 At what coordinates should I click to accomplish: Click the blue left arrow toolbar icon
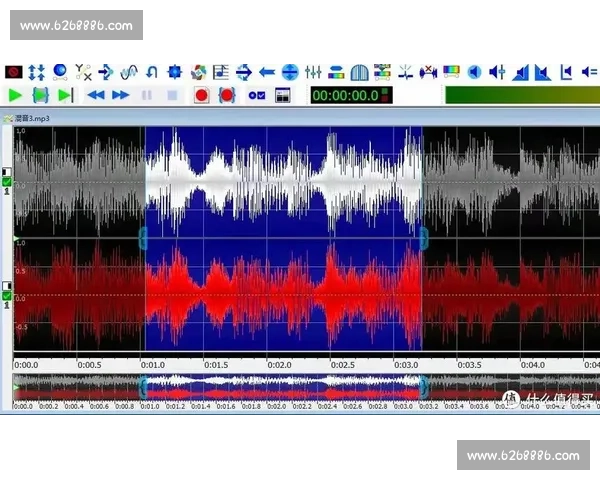tap(266, 72)
